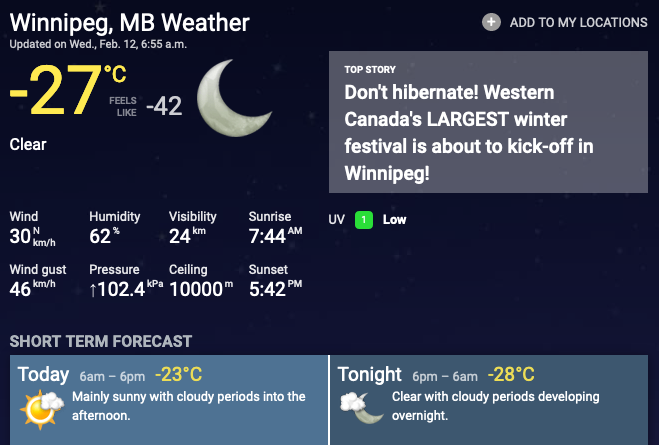Click the plus icon beside Add To My Locations
This screenshot has width=659, height=445.
[491, 22]
